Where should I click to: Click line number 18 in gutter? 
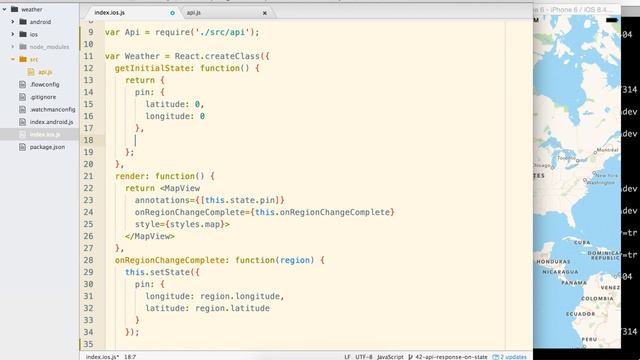pos(89,140)
